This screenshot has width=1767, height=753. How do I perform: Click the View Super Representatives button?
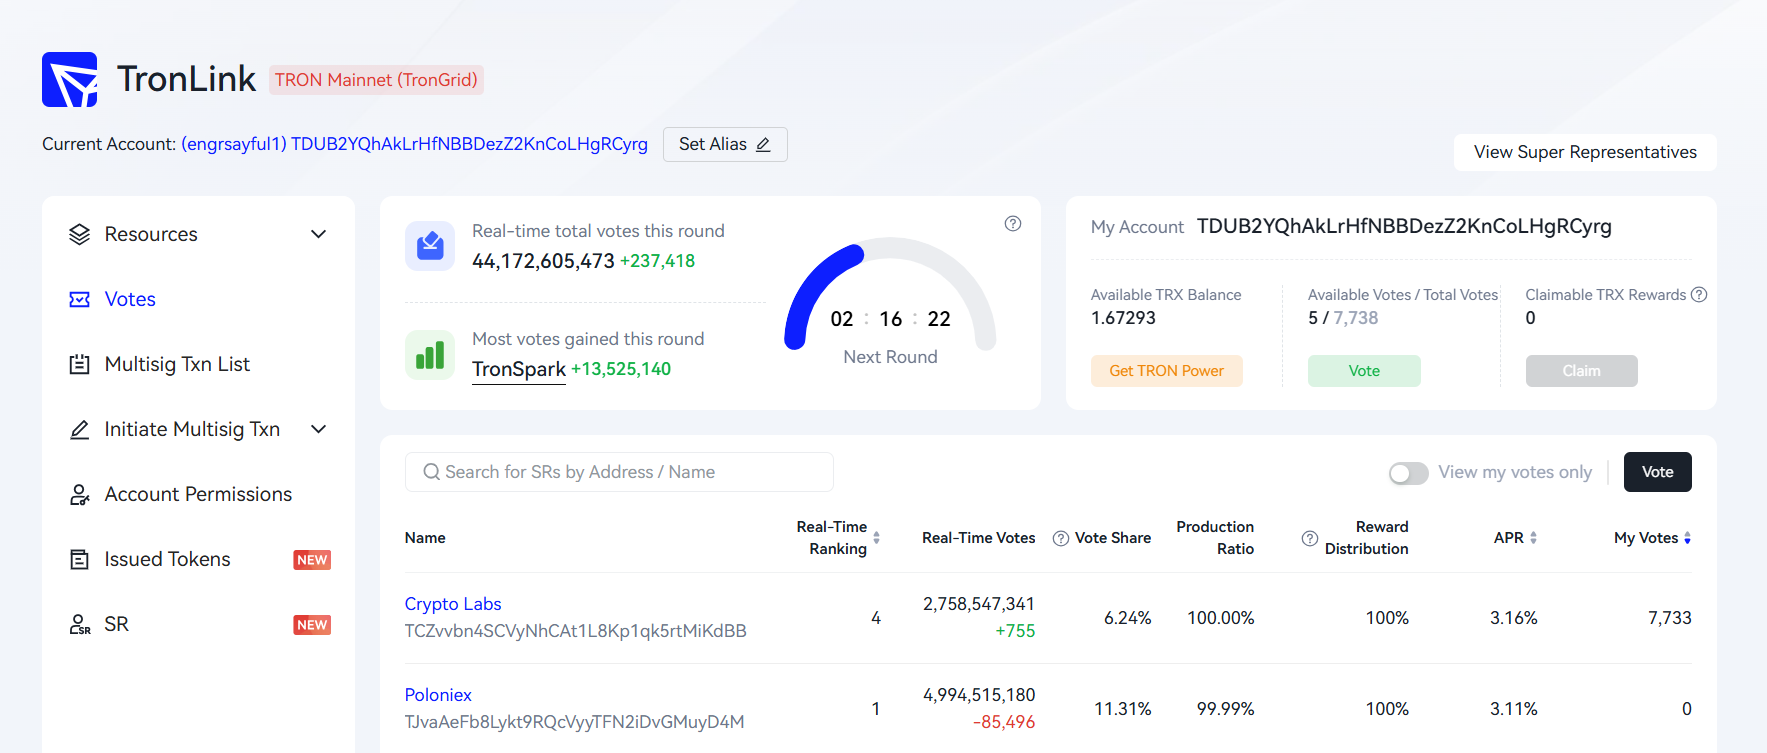click(1585, 152)
